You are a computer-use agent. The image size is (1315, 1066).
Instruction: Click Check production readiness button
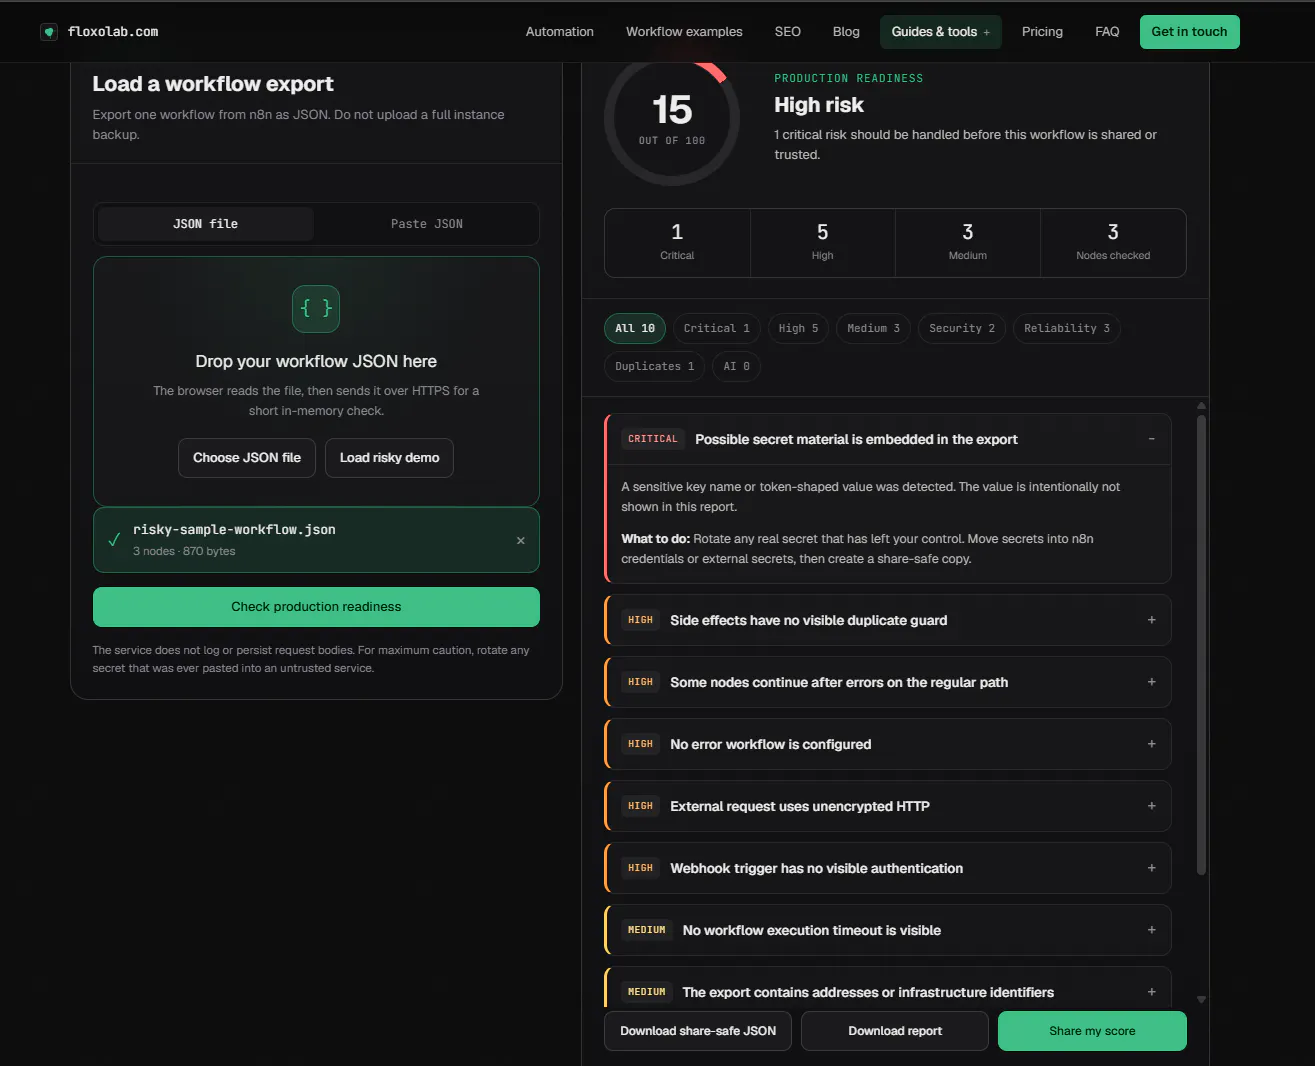coord(316,607)
